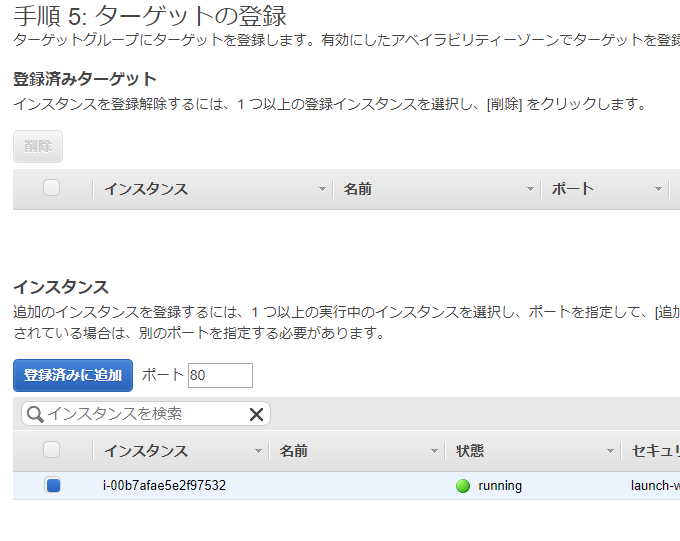Click the セキュリ column header
The image size is (680, 541).
(x=654, y=451)
